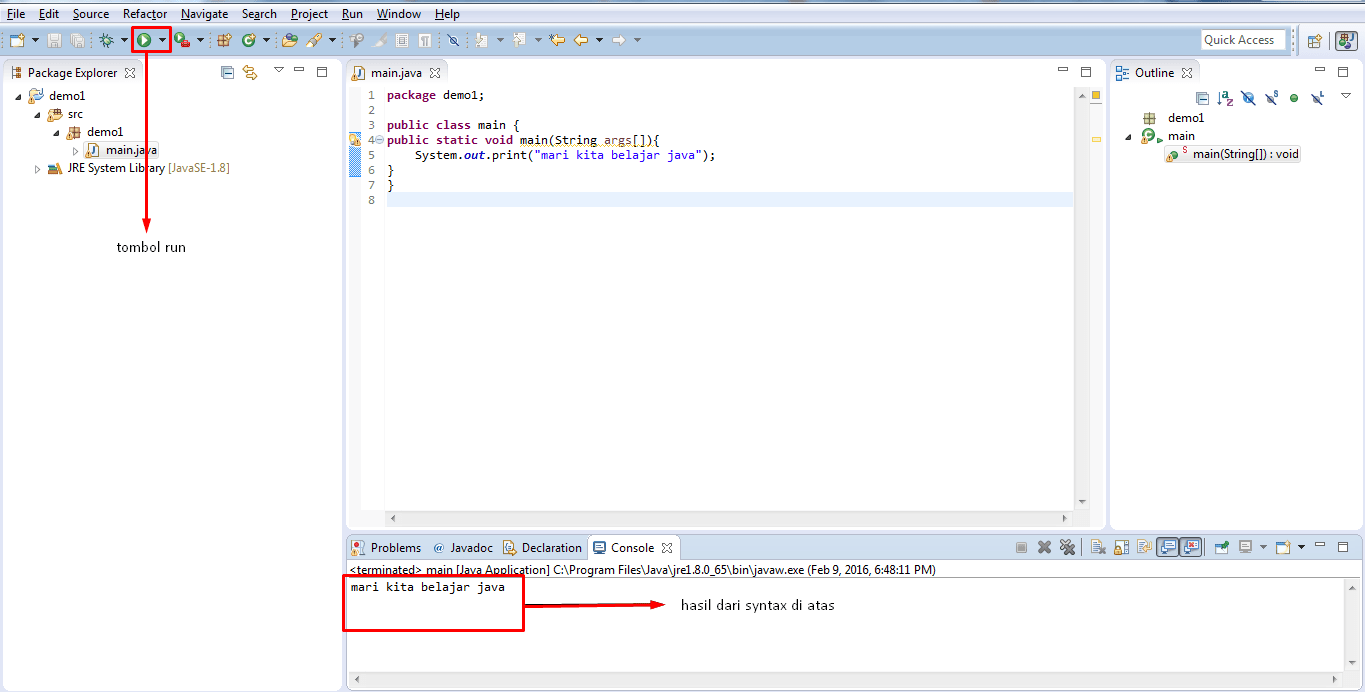Click Sort alphabetically icon in Outline
This screenshot has width=1365, height=692.
[1225, 98]
